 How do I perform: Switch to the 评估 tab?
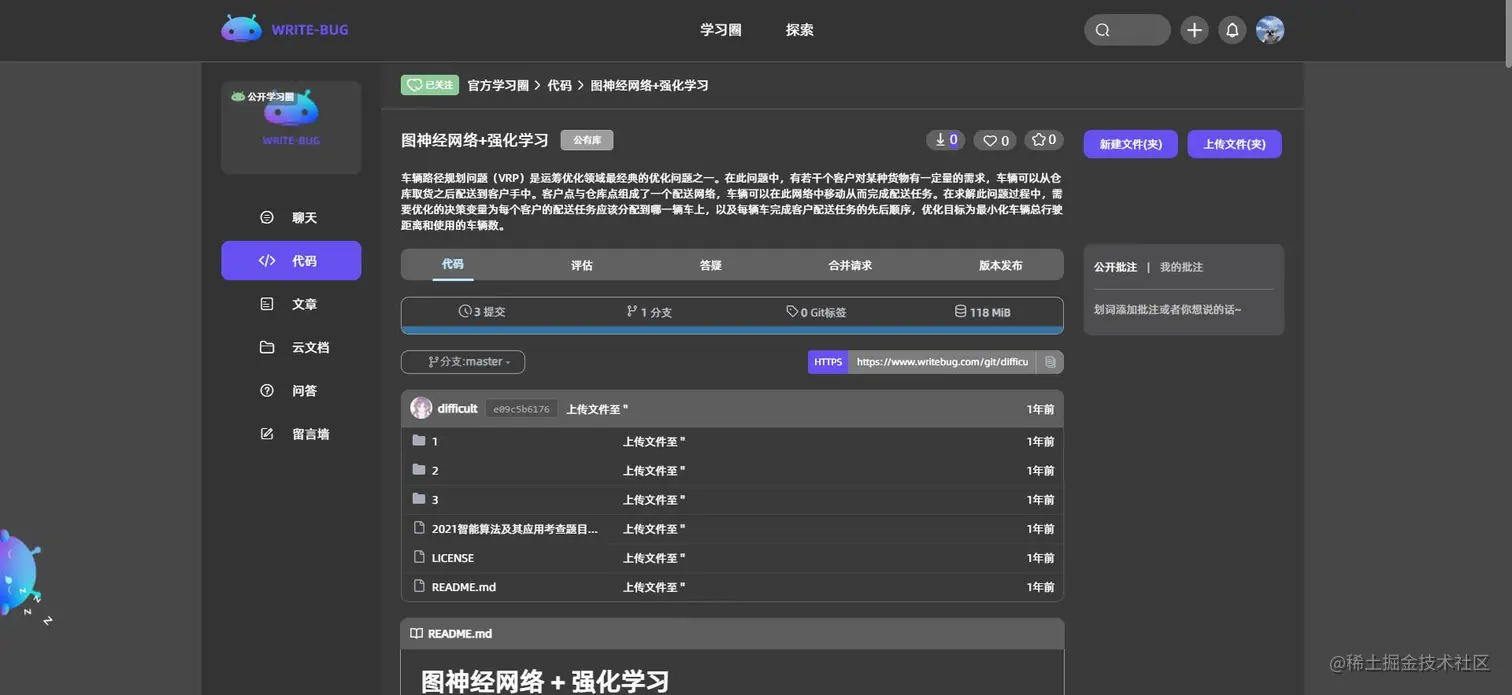click(x=582, y=265)
